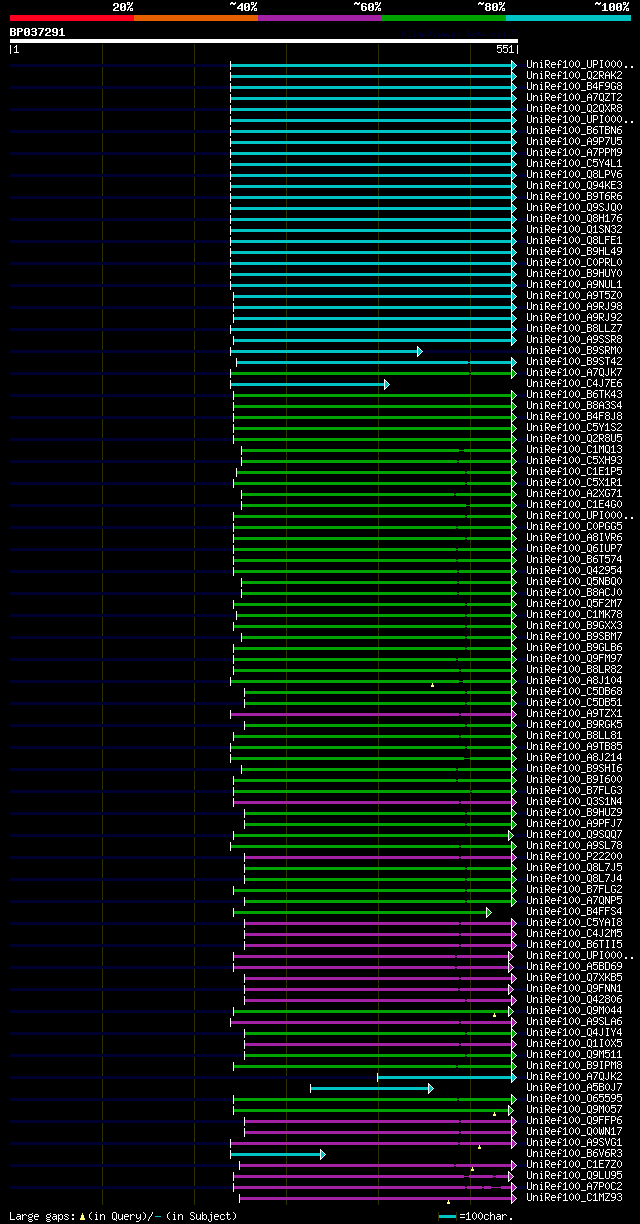This screenshot has width=640, height=1224.
Task: Click the UniRef100_C5YAI8 label
Action: tap(574, 922)
